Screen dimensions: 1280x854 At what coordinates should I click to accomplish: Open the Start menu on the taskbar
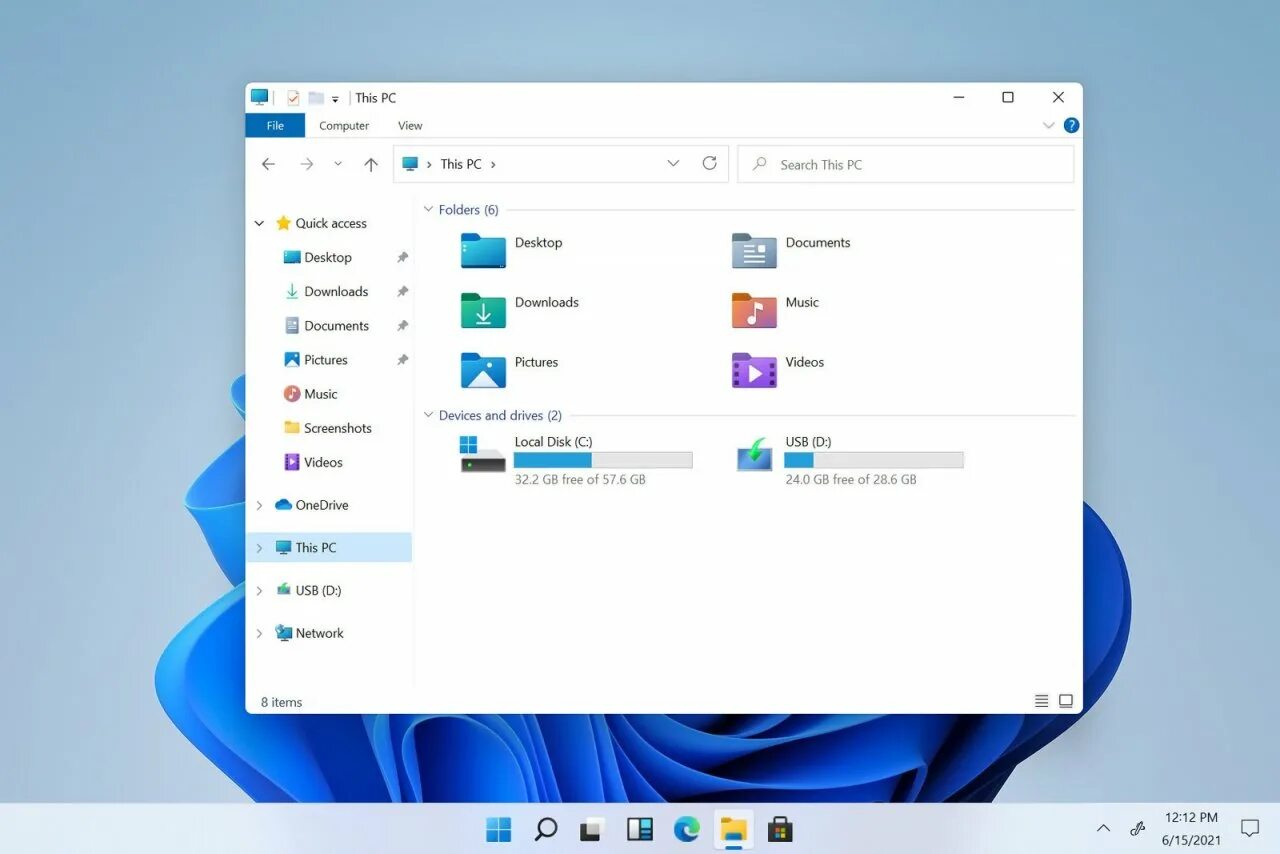click(x=498, y=829)
